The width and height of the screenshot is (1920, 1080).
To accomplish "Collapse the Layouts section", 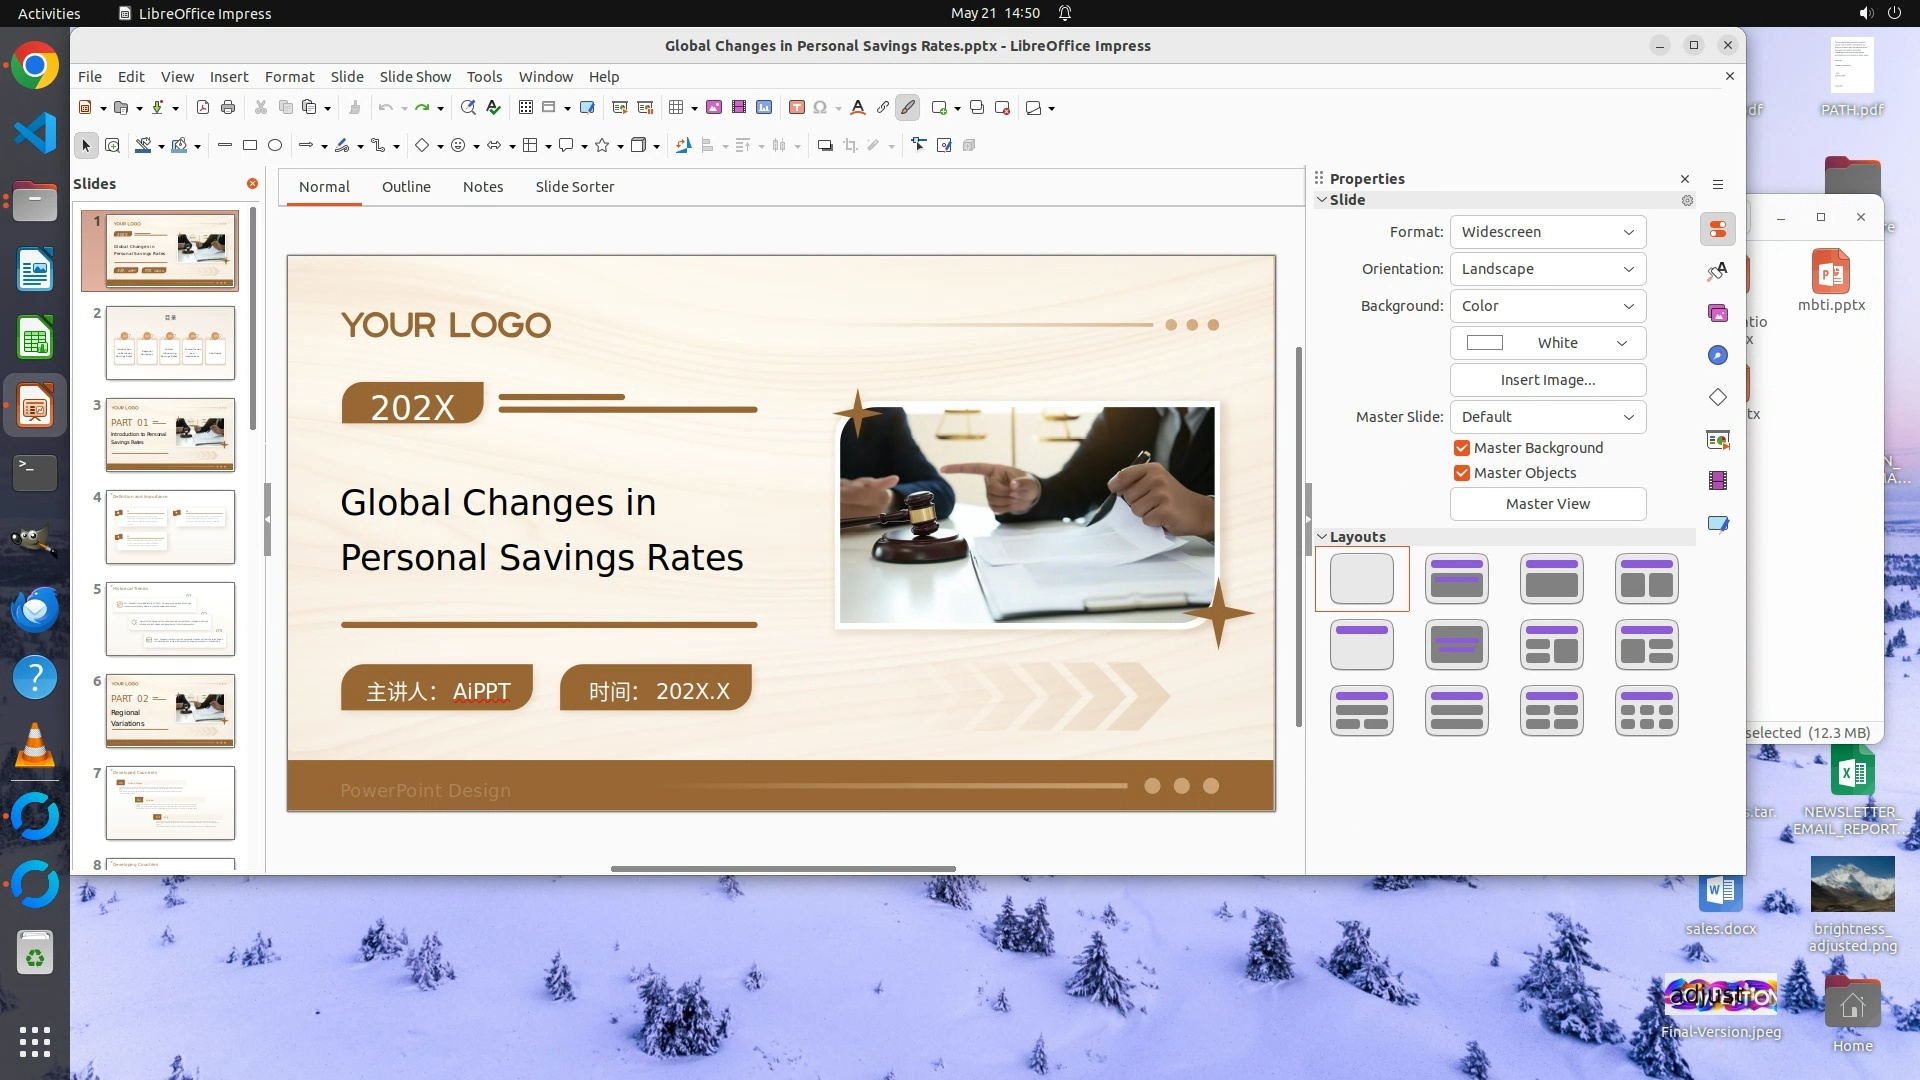I will click(x=1322, y=537).
